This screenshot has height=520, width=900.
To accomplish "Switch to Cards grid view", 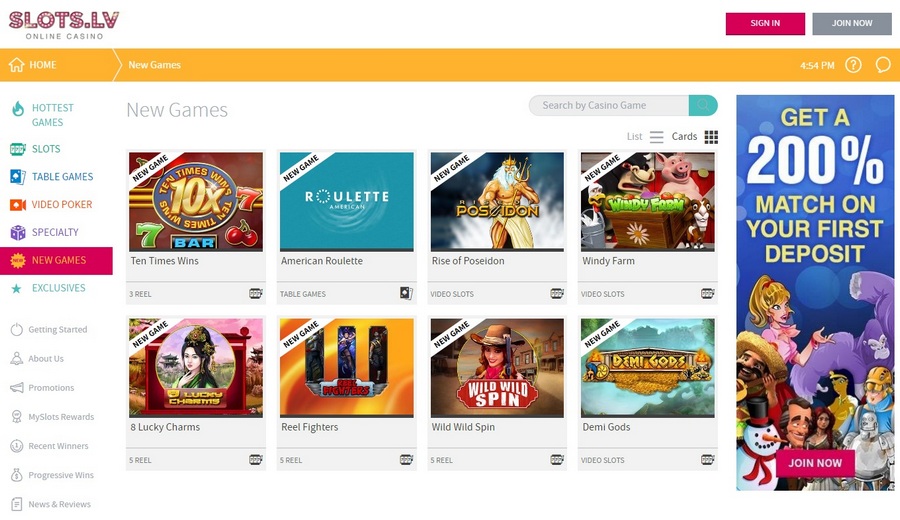I will coord(695,137).
